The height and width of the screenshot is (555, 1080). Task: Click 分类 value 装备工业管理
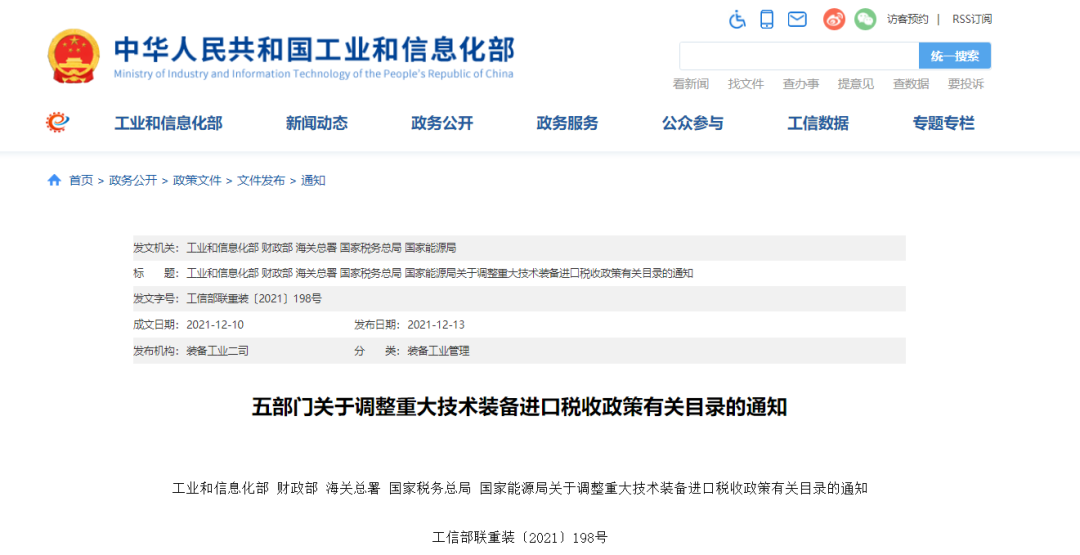click(438, 350)
